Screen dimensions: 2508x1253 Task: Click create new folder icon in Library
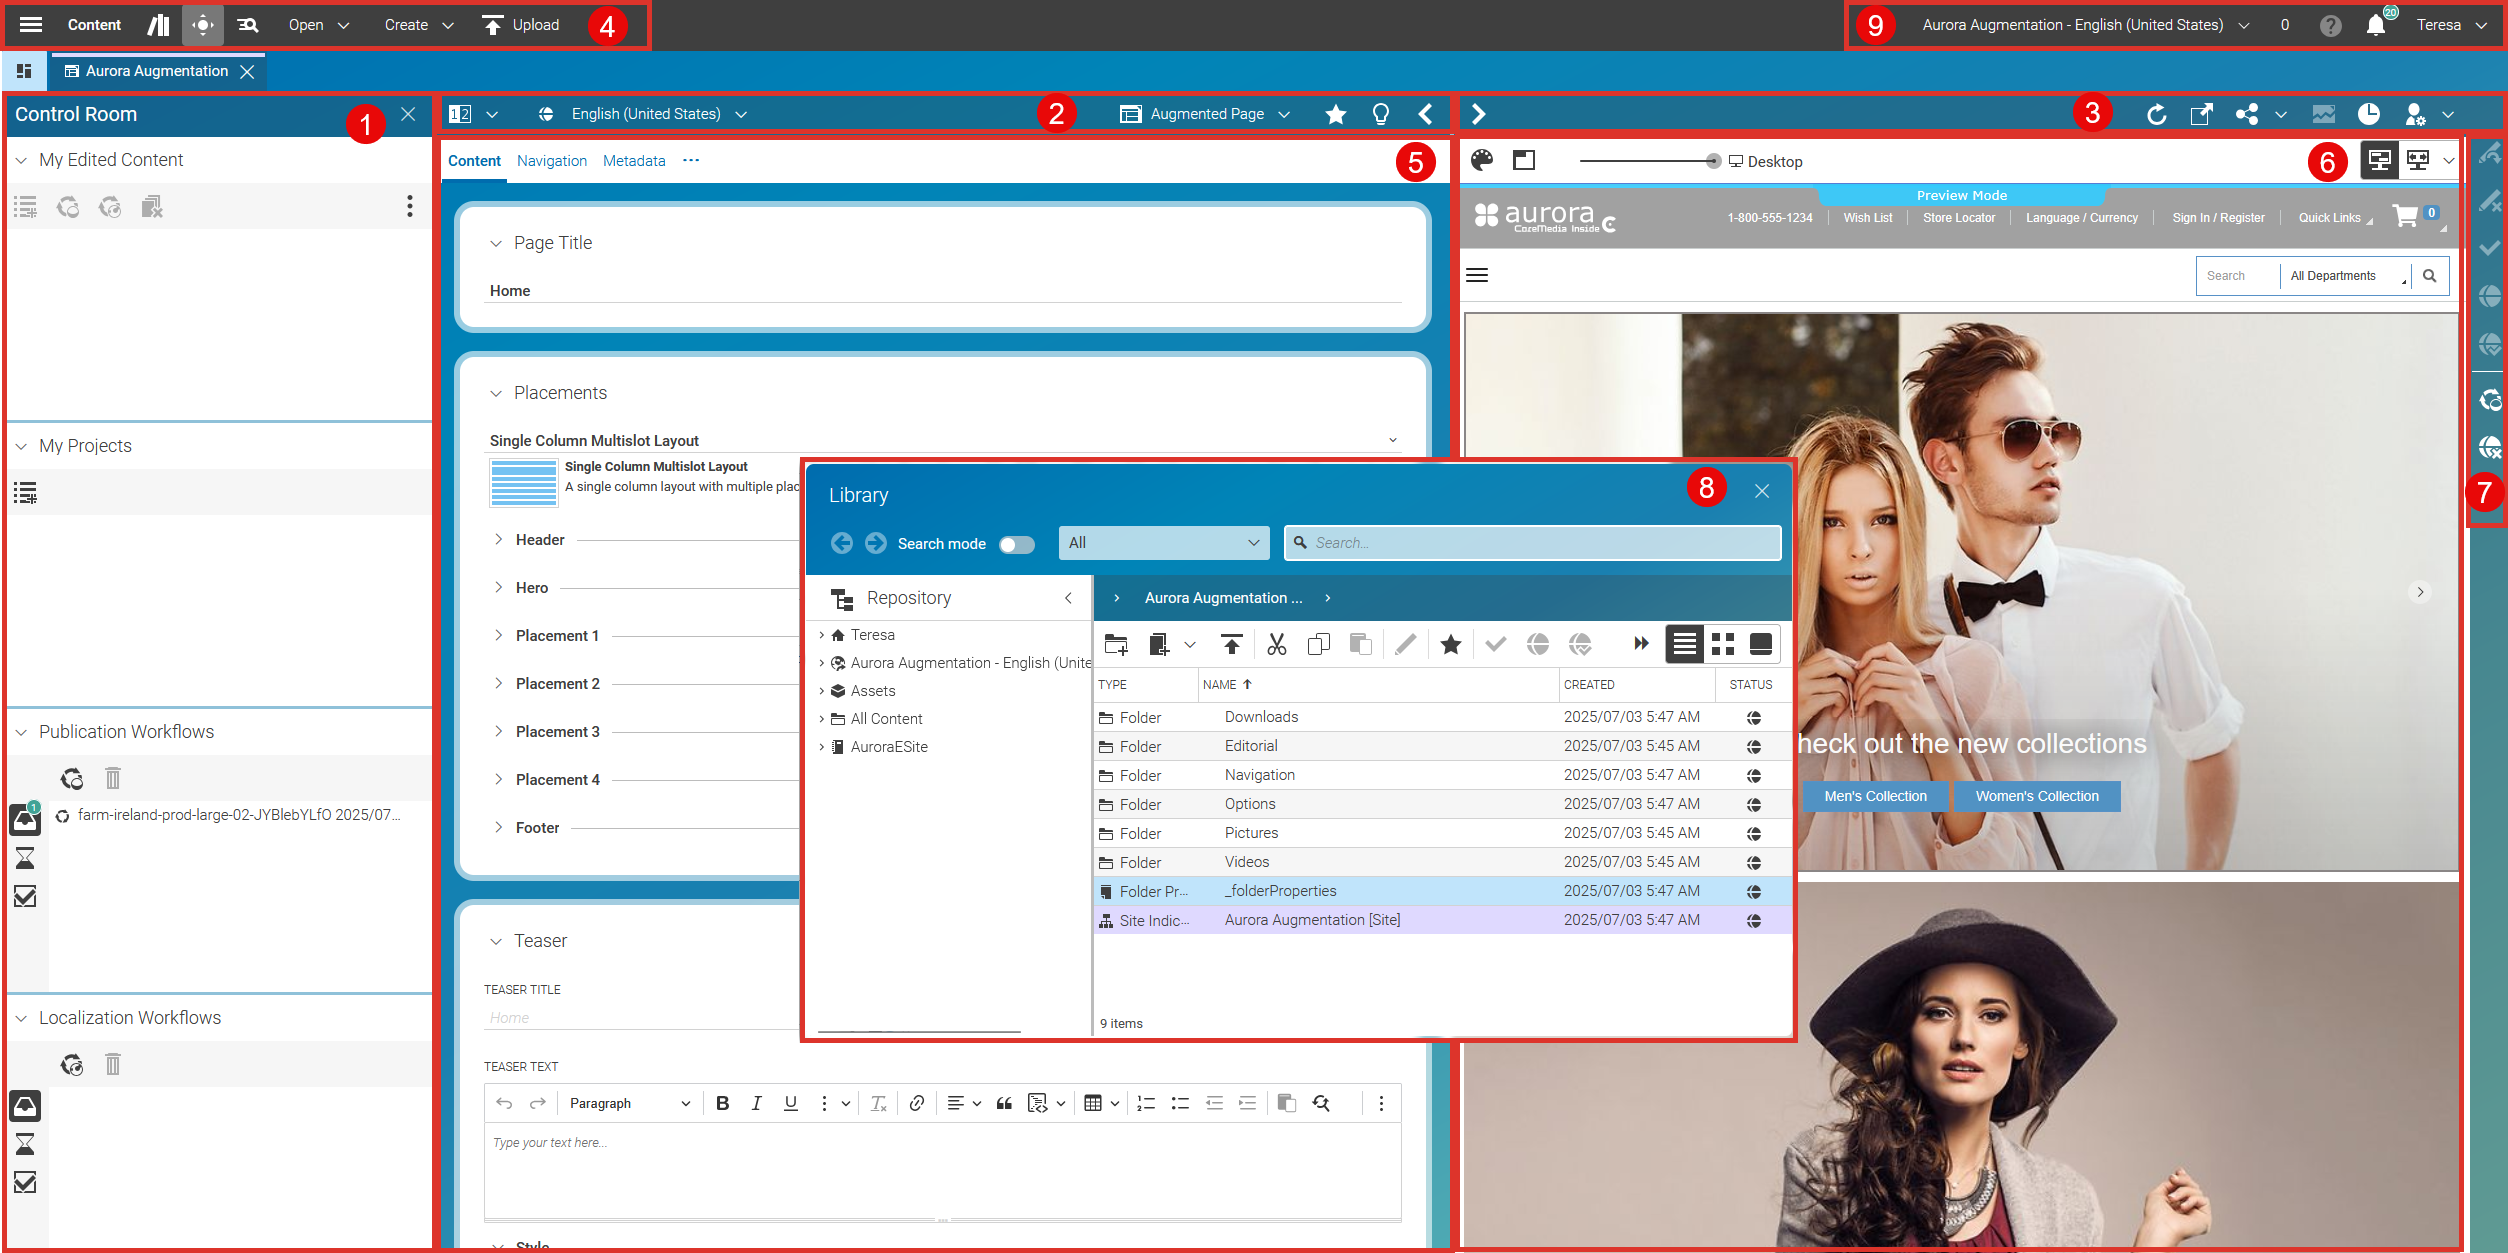1116,644
